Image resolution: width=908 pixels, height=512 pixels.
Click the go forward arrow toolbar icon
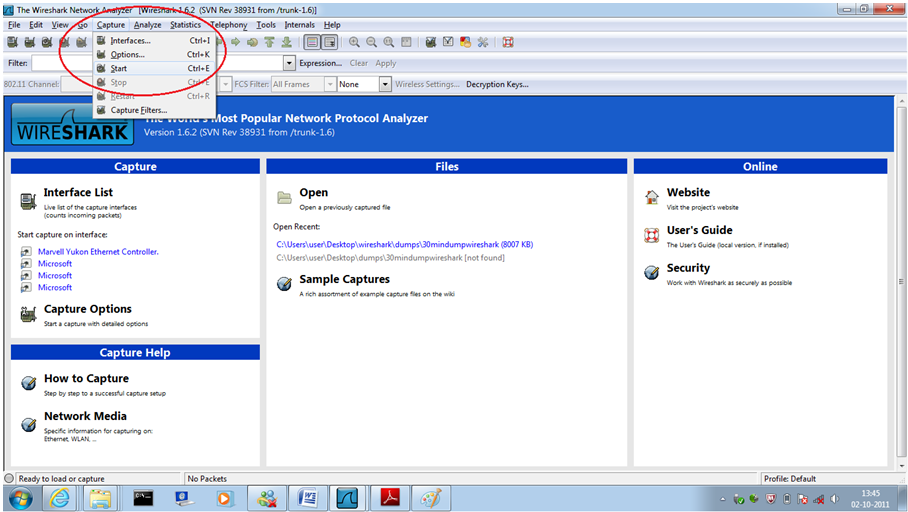point(236,42)
